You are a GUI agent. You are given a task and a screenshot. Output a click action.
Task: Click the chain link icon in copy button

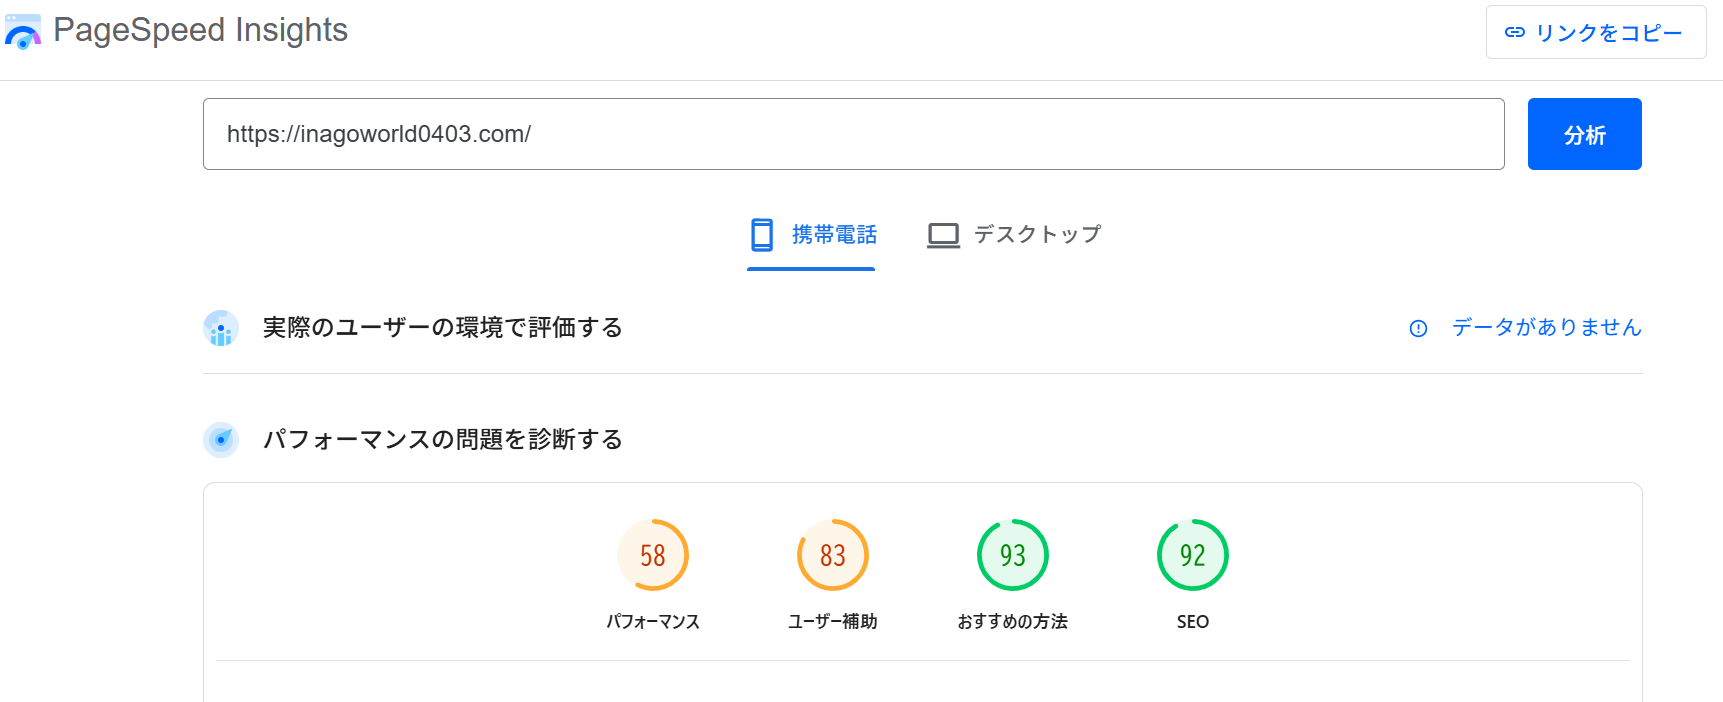pos(1514,32)
